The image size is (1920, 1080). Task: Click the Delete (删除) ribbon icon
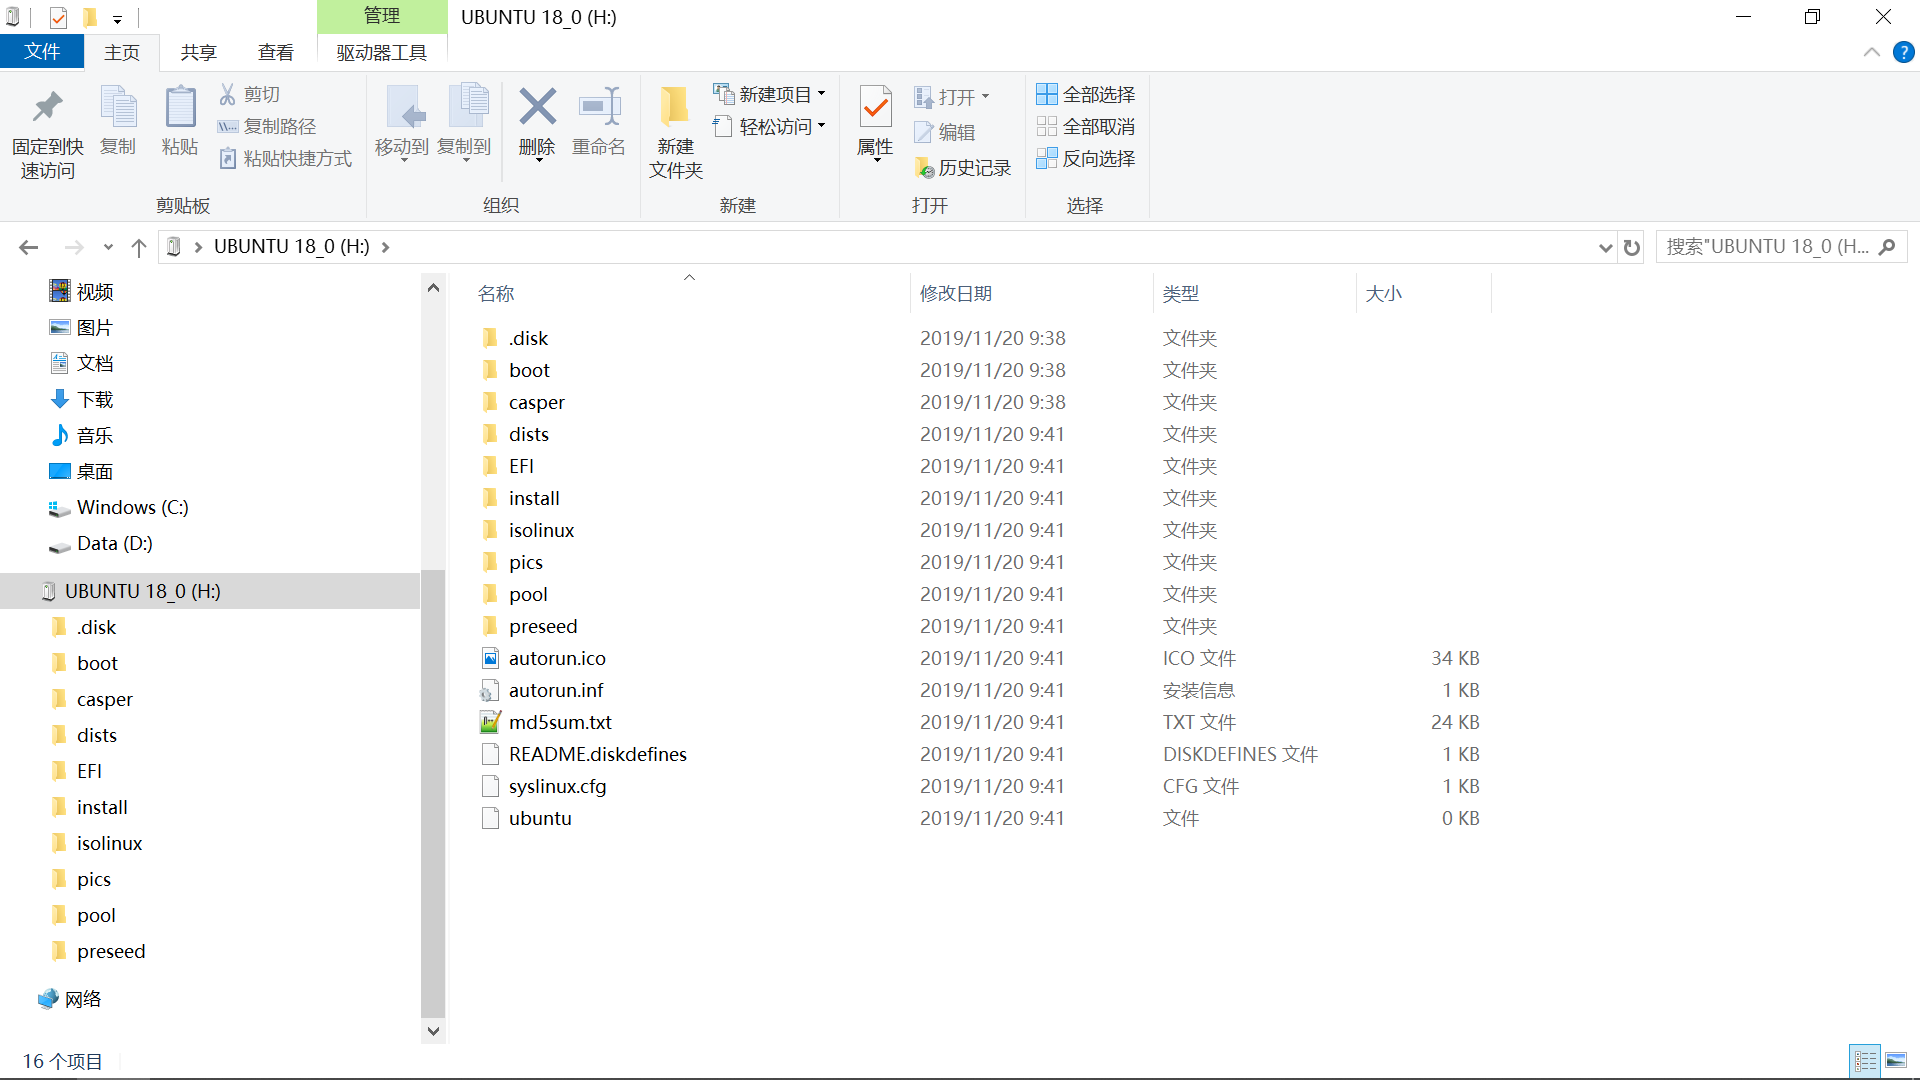pos(537,109)
